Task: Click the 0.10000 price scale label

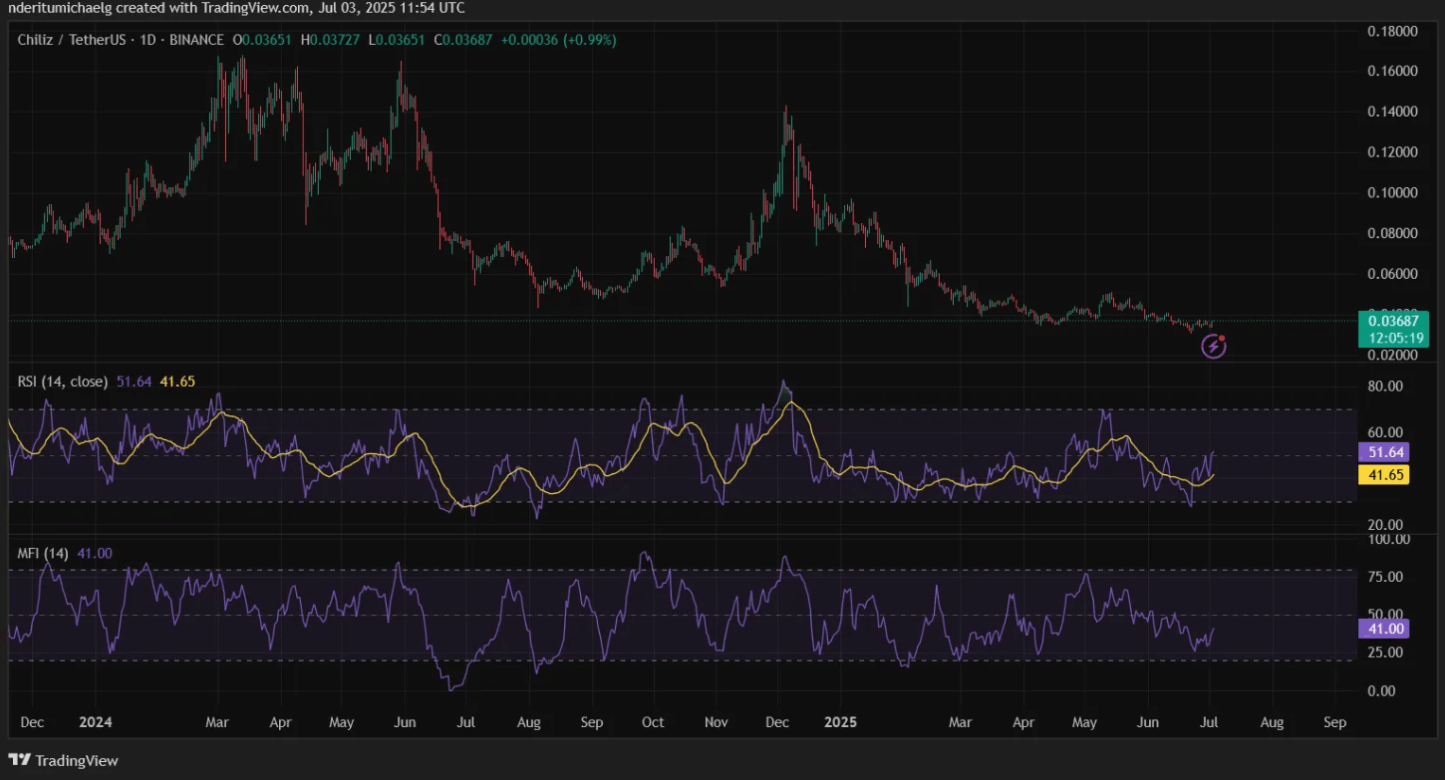Action: tap(1392, 192)
